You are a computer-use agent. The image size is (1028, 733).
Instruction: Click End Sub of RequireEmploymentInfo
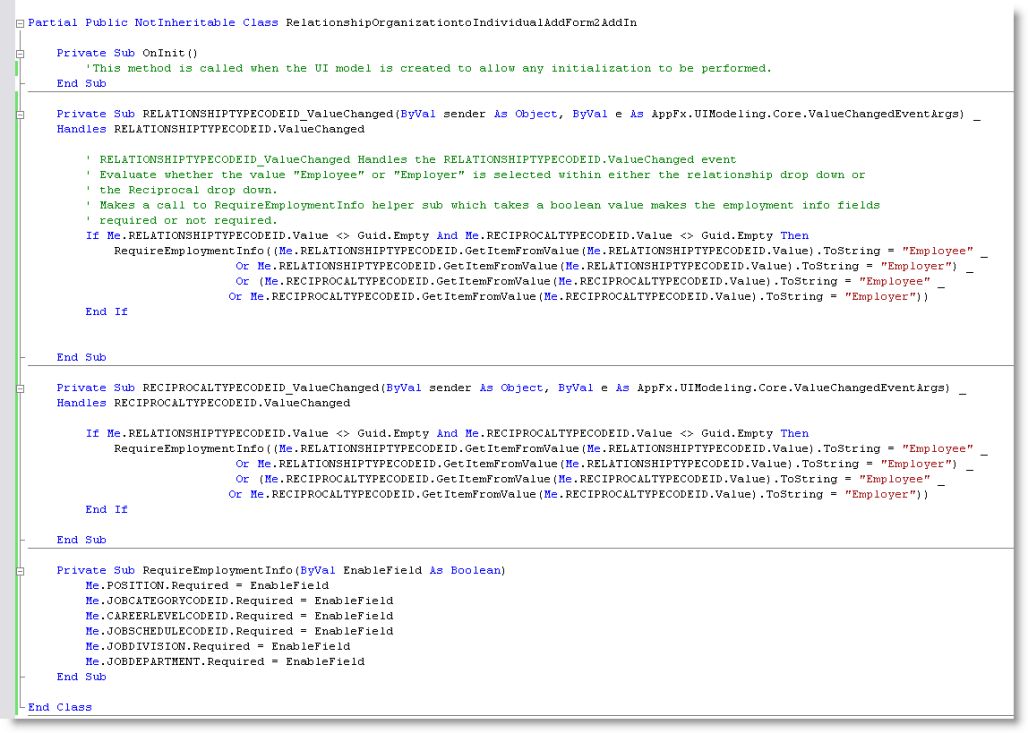click(x=81, y=676)
